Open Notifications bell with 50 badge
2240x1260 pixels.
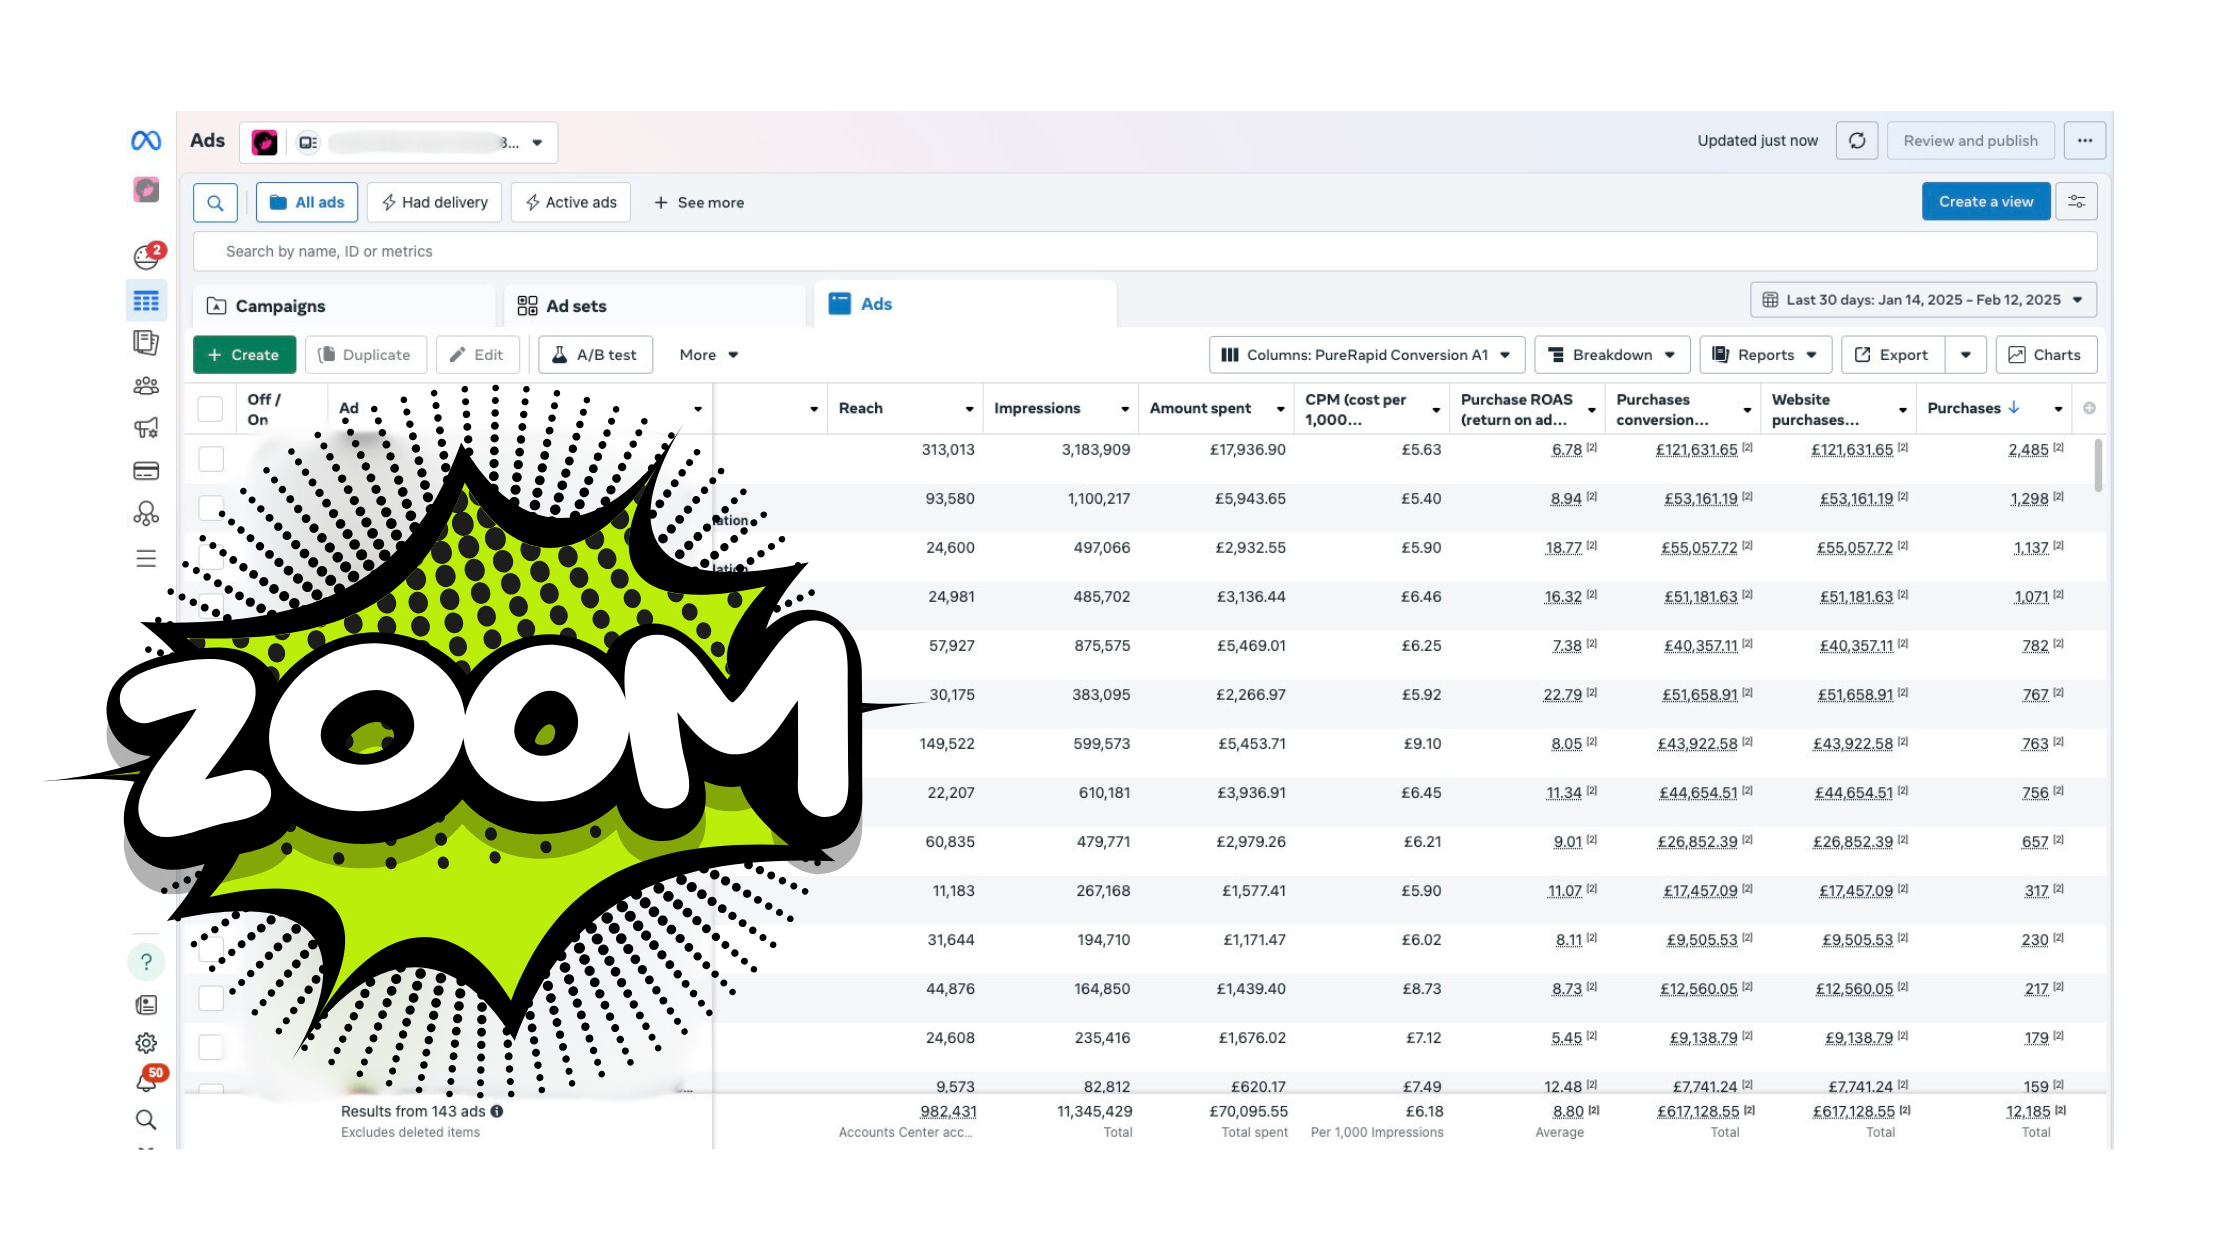[x=148, y=1081]
